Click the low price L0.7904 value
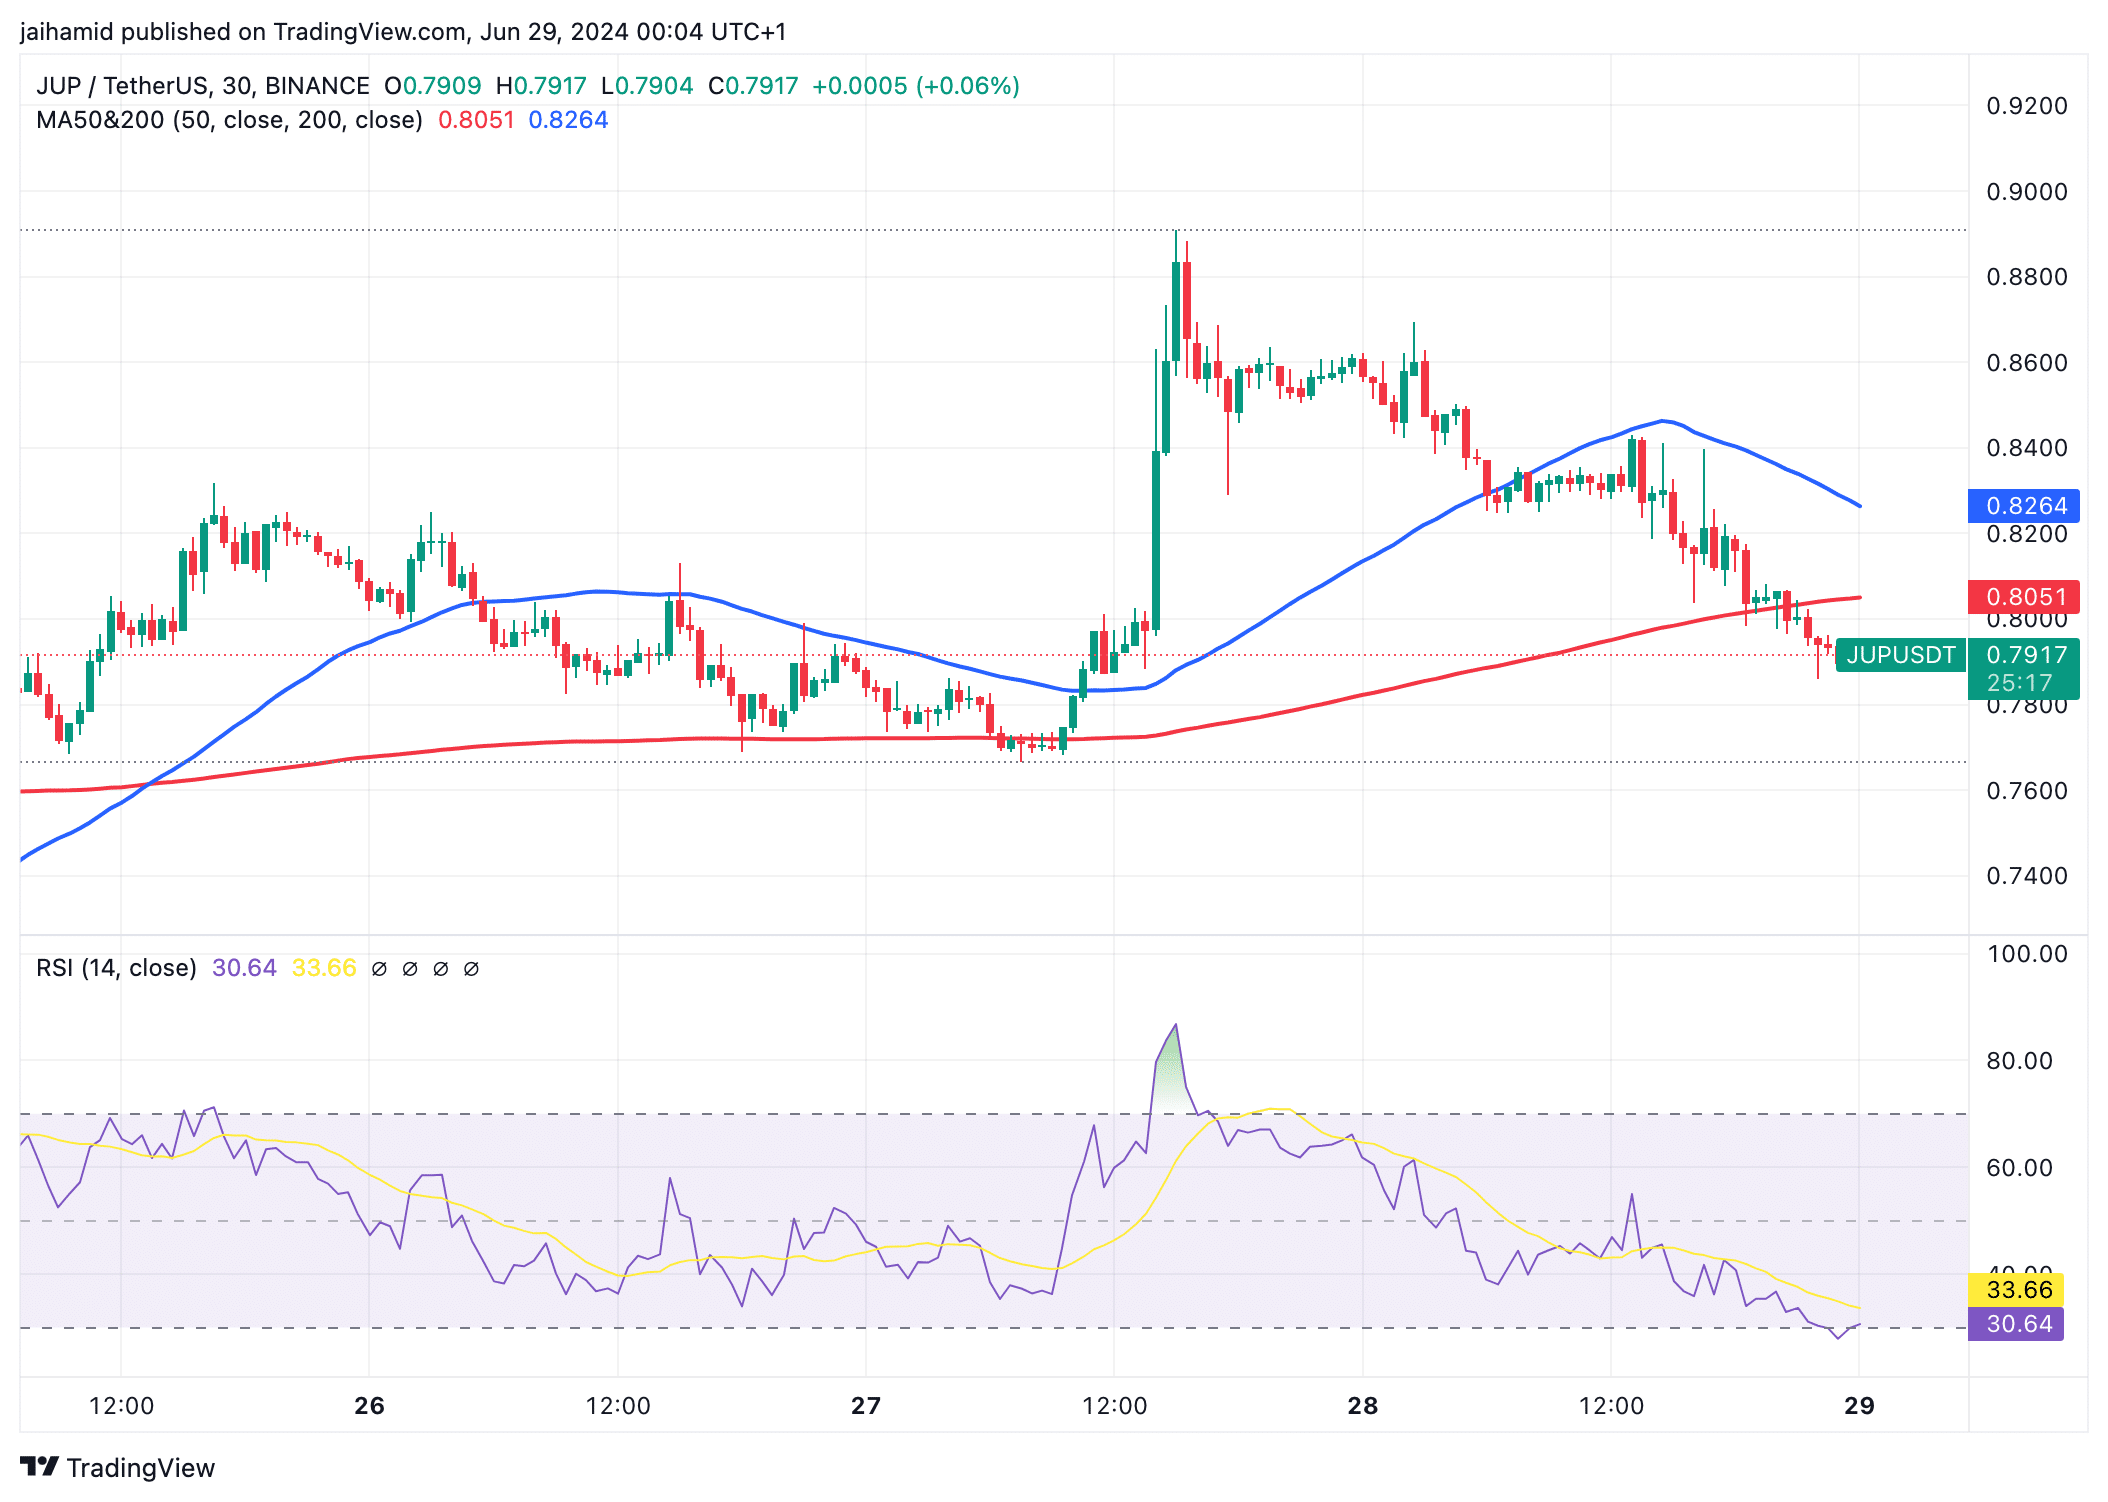This screenshot has height=1502, width=2108. coord(647,86)
